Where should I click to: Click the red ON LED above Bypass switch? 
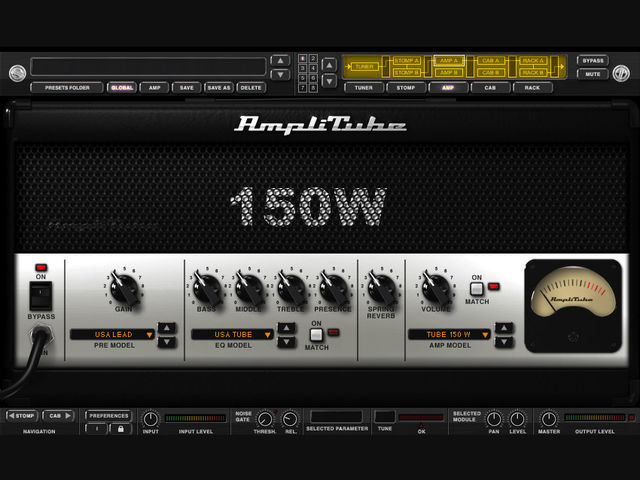pyautogui.click(x=41, y=267)
